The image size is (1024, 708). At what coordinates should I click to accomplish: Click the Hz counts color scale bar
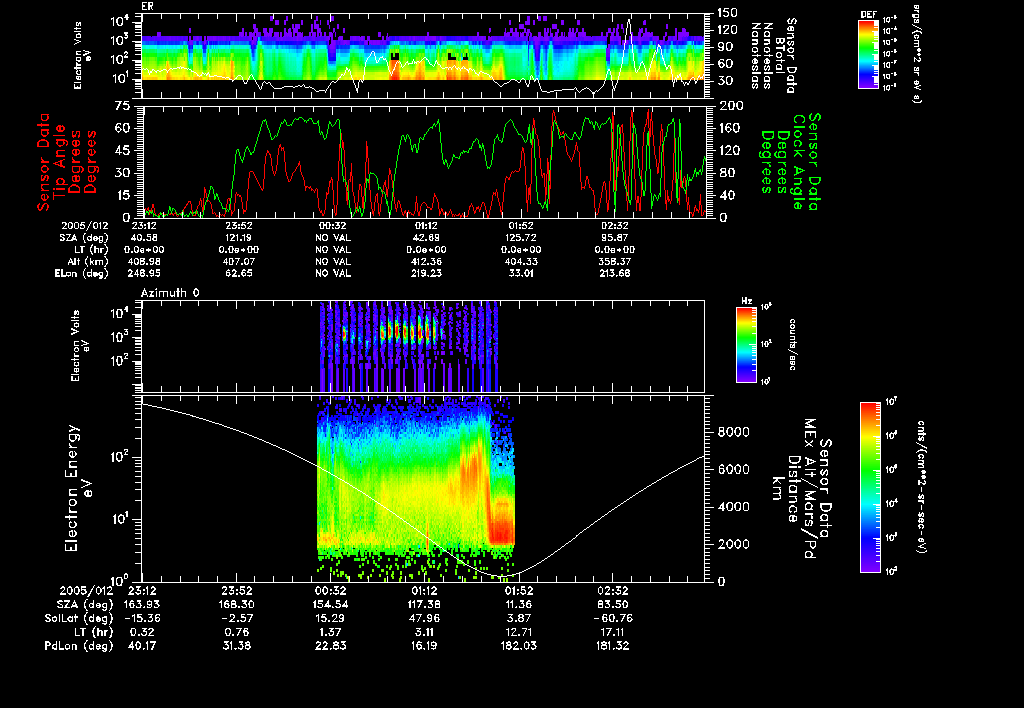click(x=746, y=344)
